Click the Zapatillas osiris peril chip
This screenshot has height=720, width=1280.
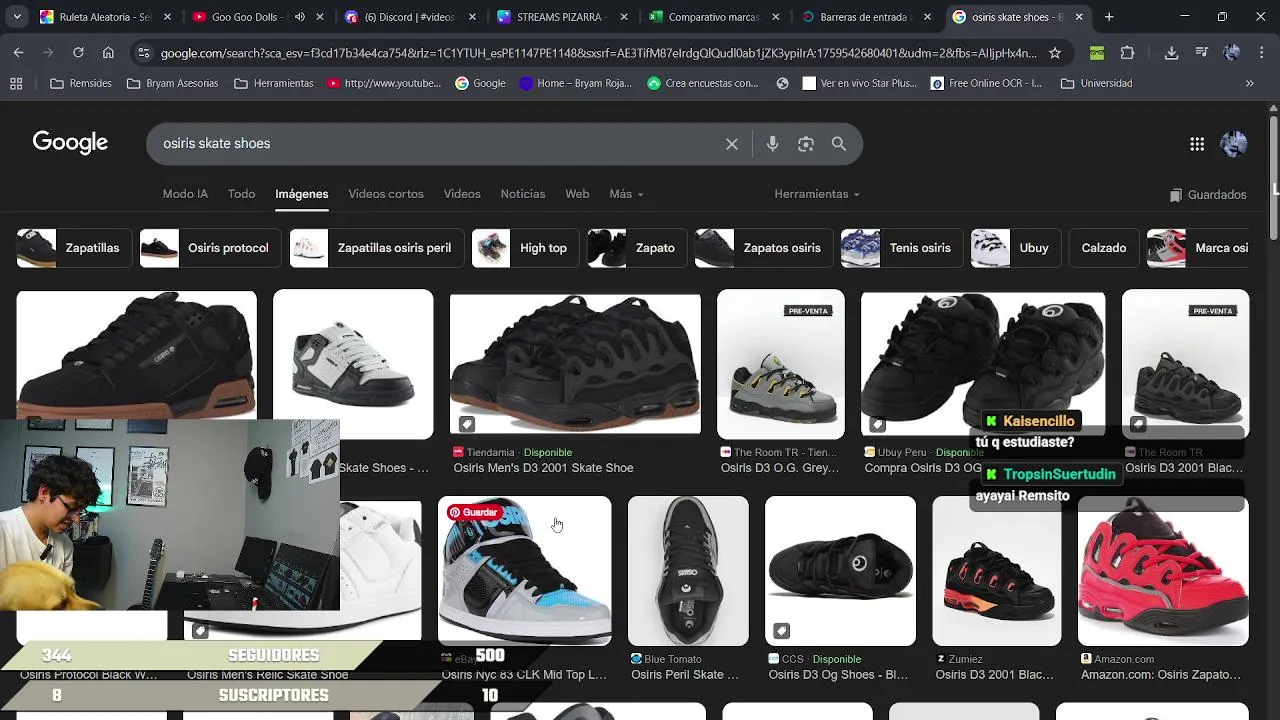(x=376, y=248)
